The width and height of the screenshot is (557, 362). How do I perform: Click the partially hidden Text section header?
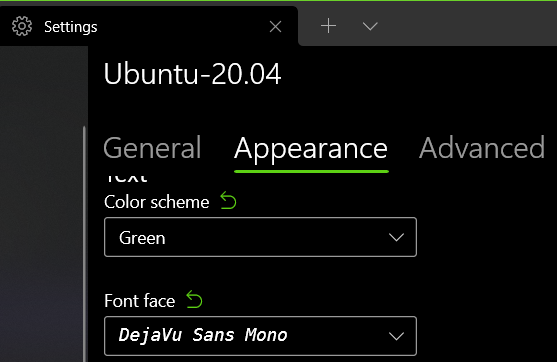126,178
